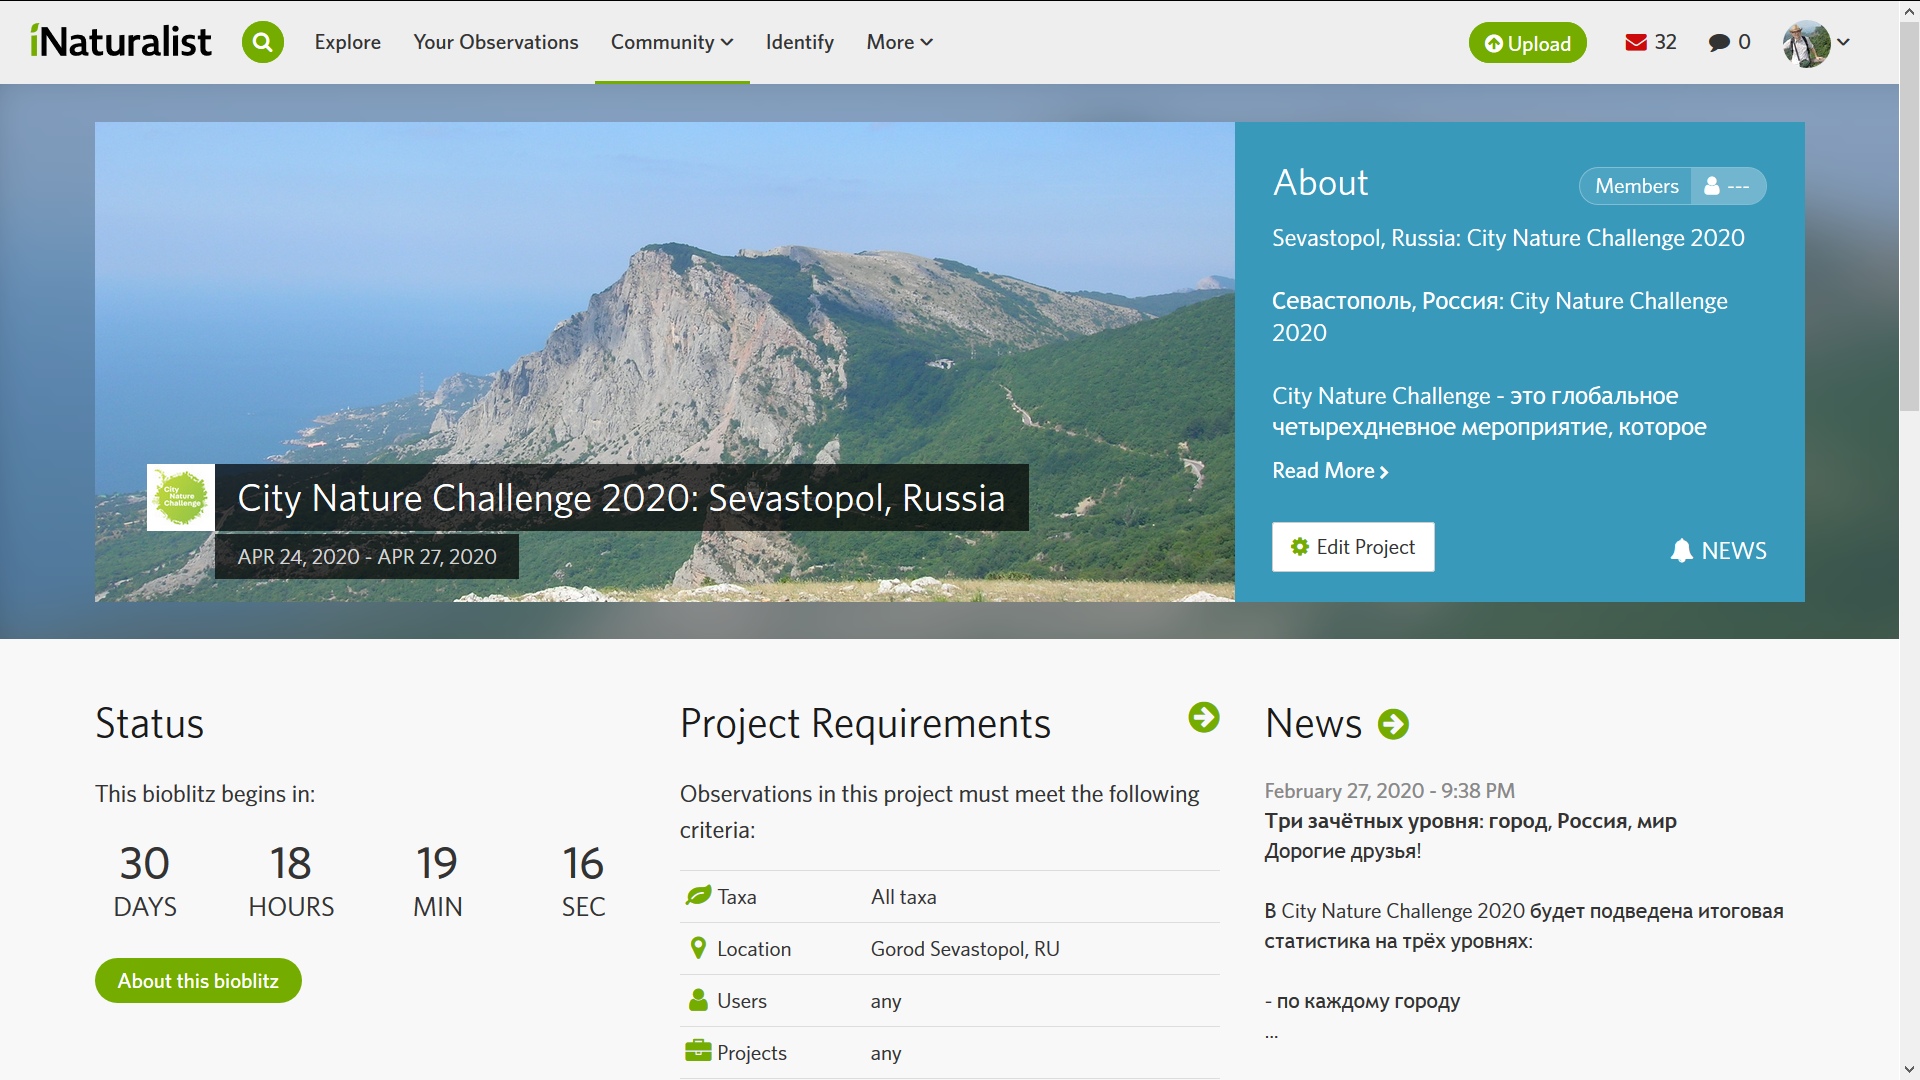Click the 'Gorod Sevastopol, RU' location value
1920x1080 pixels.
point(965,949)
